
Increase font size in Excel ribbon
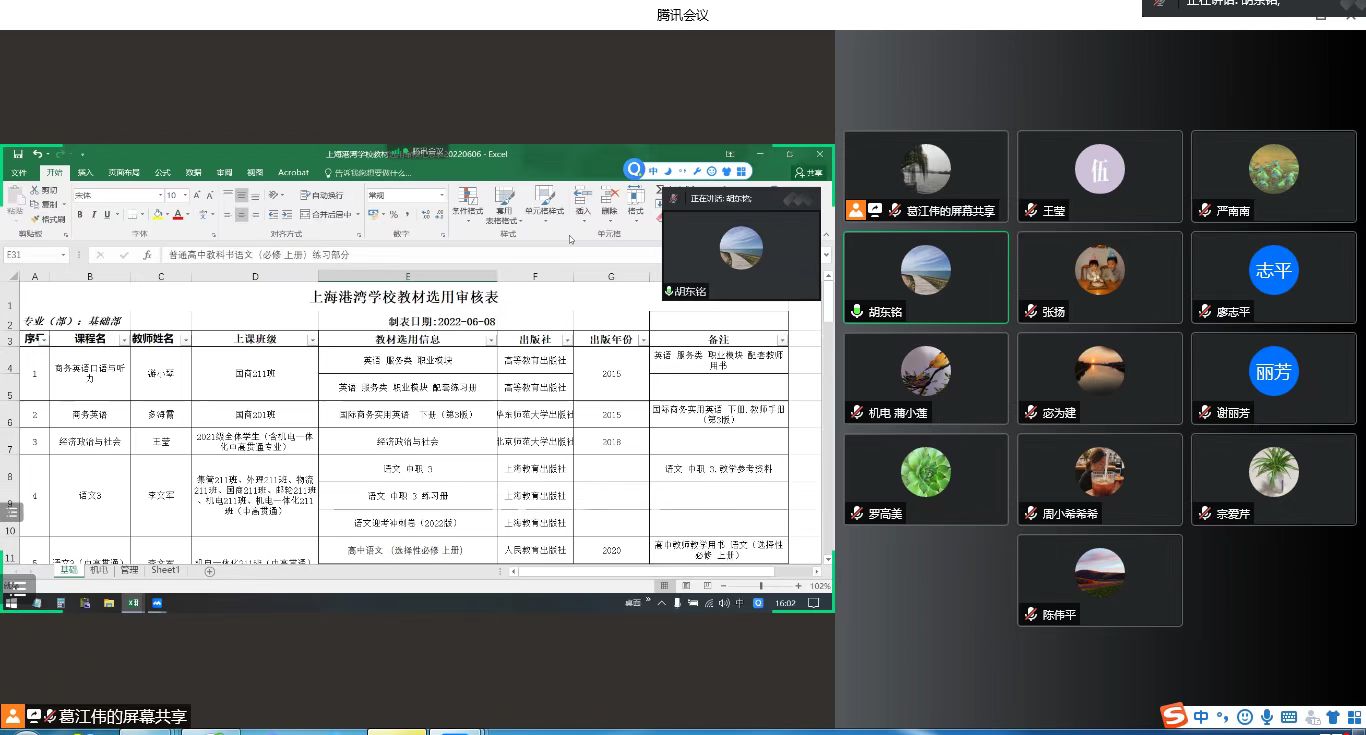(196, 195)
